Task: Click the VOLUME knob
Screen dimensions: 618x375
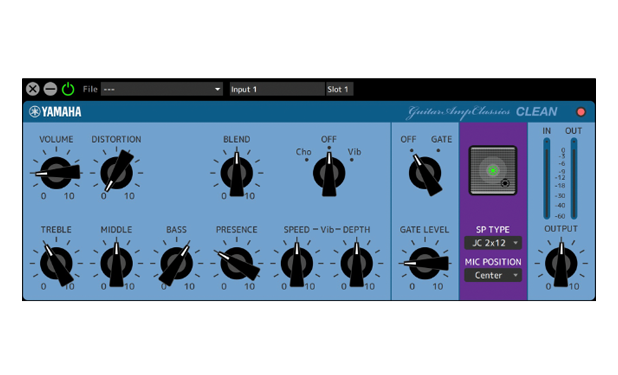Action: tap(56, 173)
